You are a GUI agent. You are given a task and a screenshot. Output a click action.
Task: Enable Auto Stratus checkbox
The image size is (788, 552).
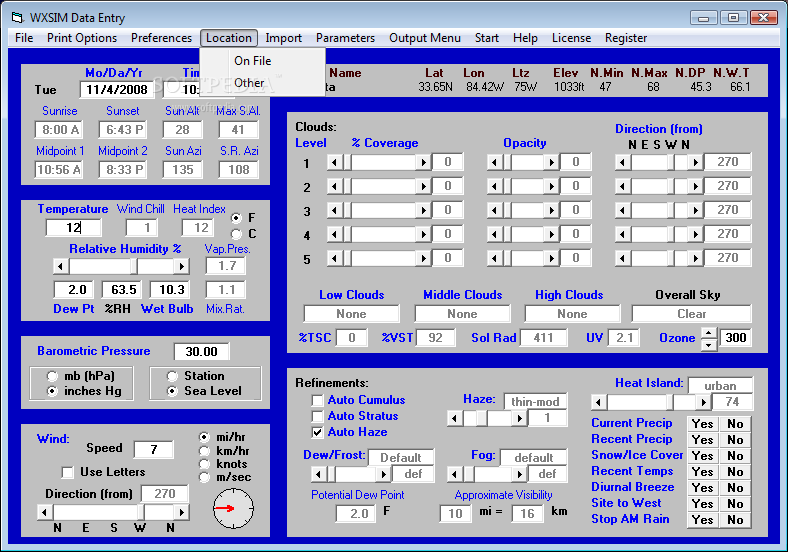tap(317, 416)
